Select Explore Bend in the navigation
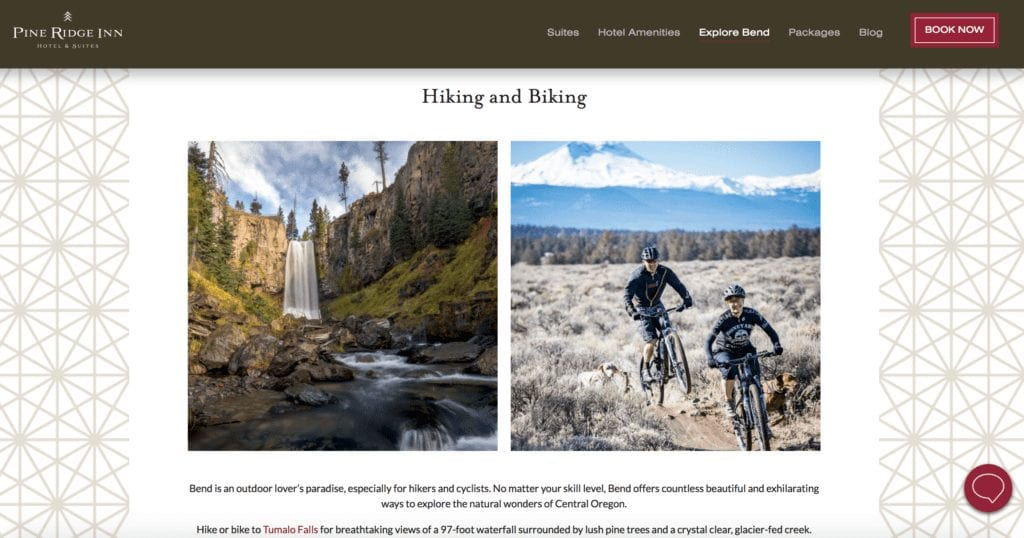This screenshot has height=538, width=1024. point(734,32)
